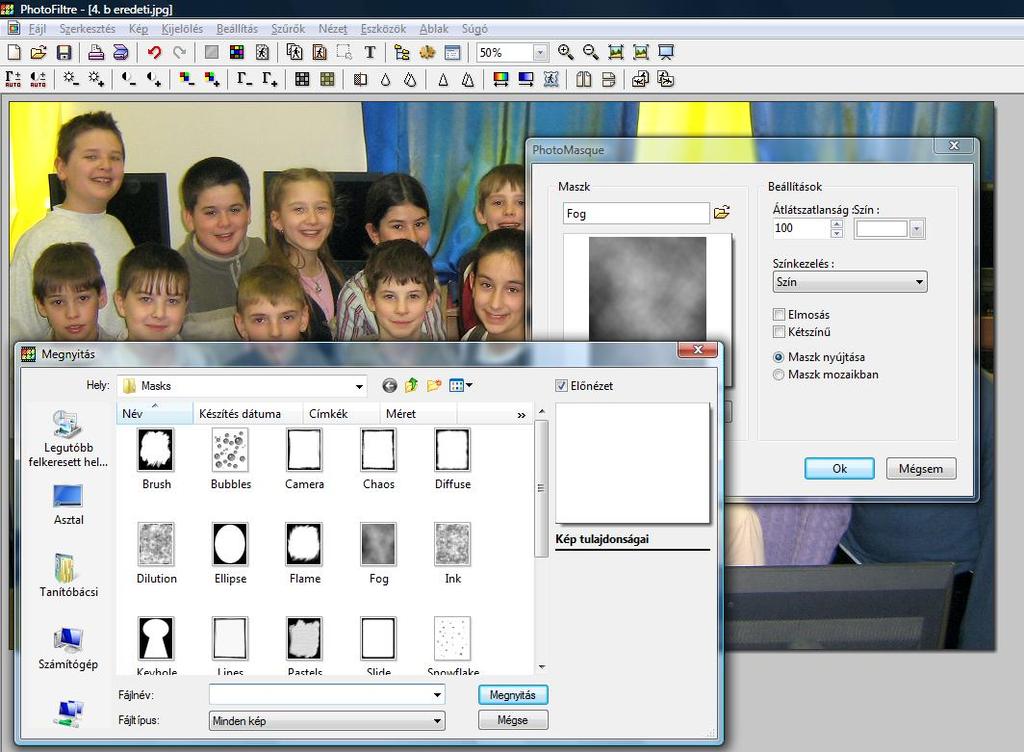The width and height of the screenshot is (1024, 752).
Task: Increase Átlátszatlanság value with up spinner
Action: pos(837,224)
